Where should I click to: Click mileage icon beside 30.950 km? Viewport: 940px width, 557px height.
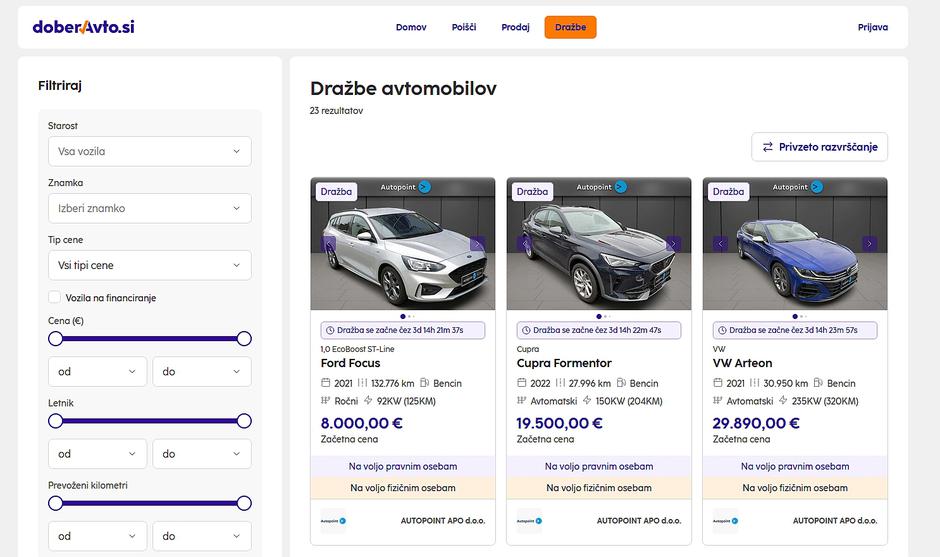pyautogui.click(x=754, y=383)
